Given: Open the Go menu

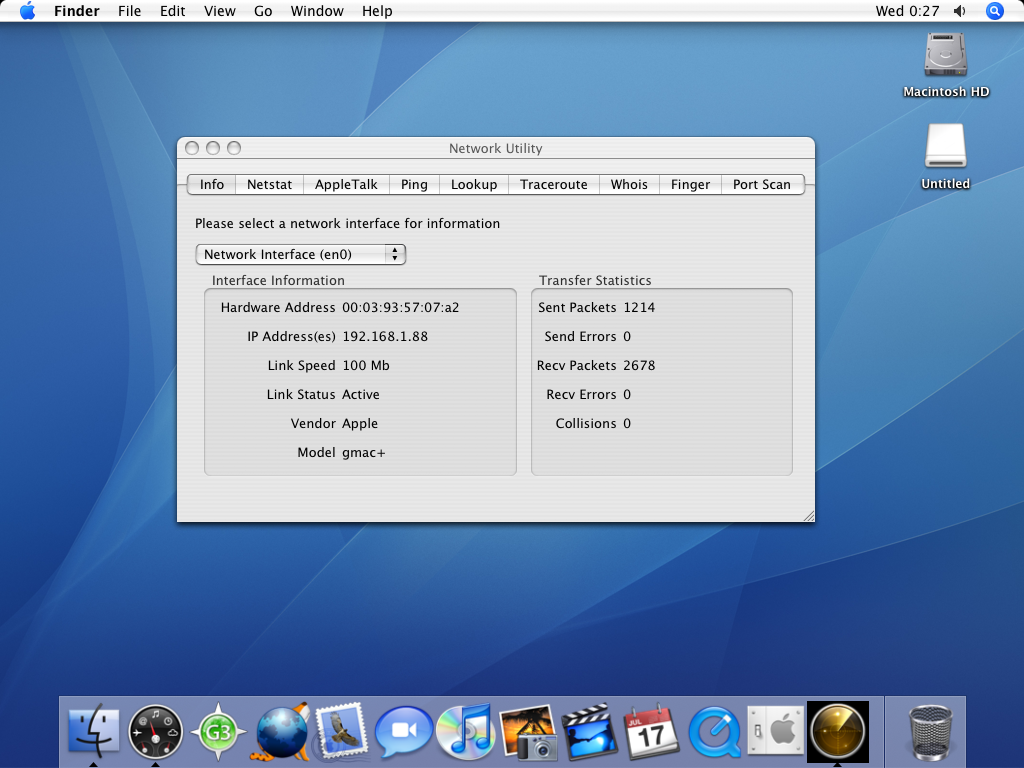Looking at the screenshot, I should point(263,11).
